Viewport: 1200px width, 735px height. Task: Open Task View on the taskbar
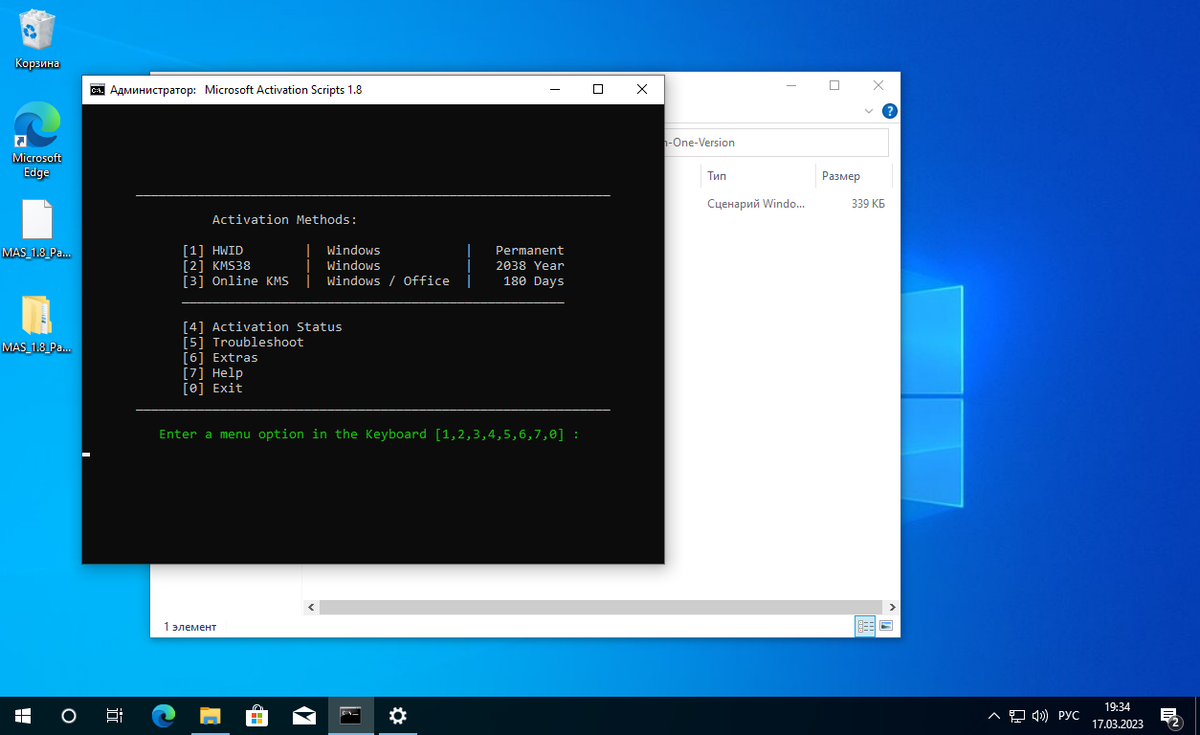point(115,715)
